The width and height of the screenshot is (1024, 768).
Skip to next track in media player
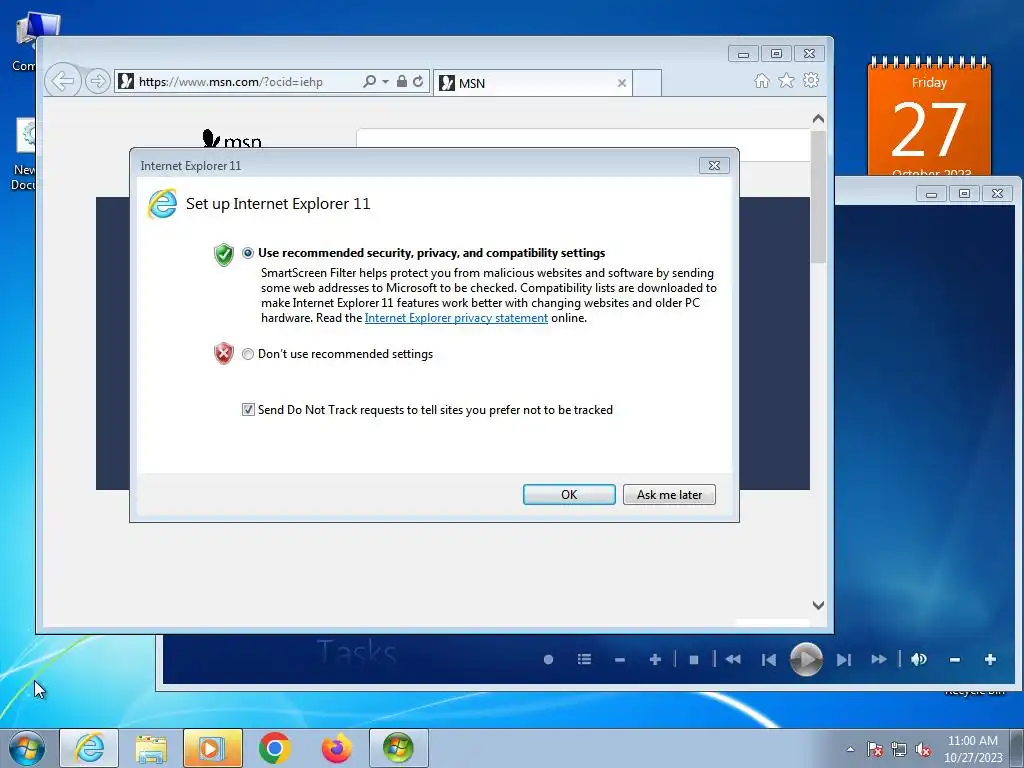pyautogui.click(x=843, y=660)
